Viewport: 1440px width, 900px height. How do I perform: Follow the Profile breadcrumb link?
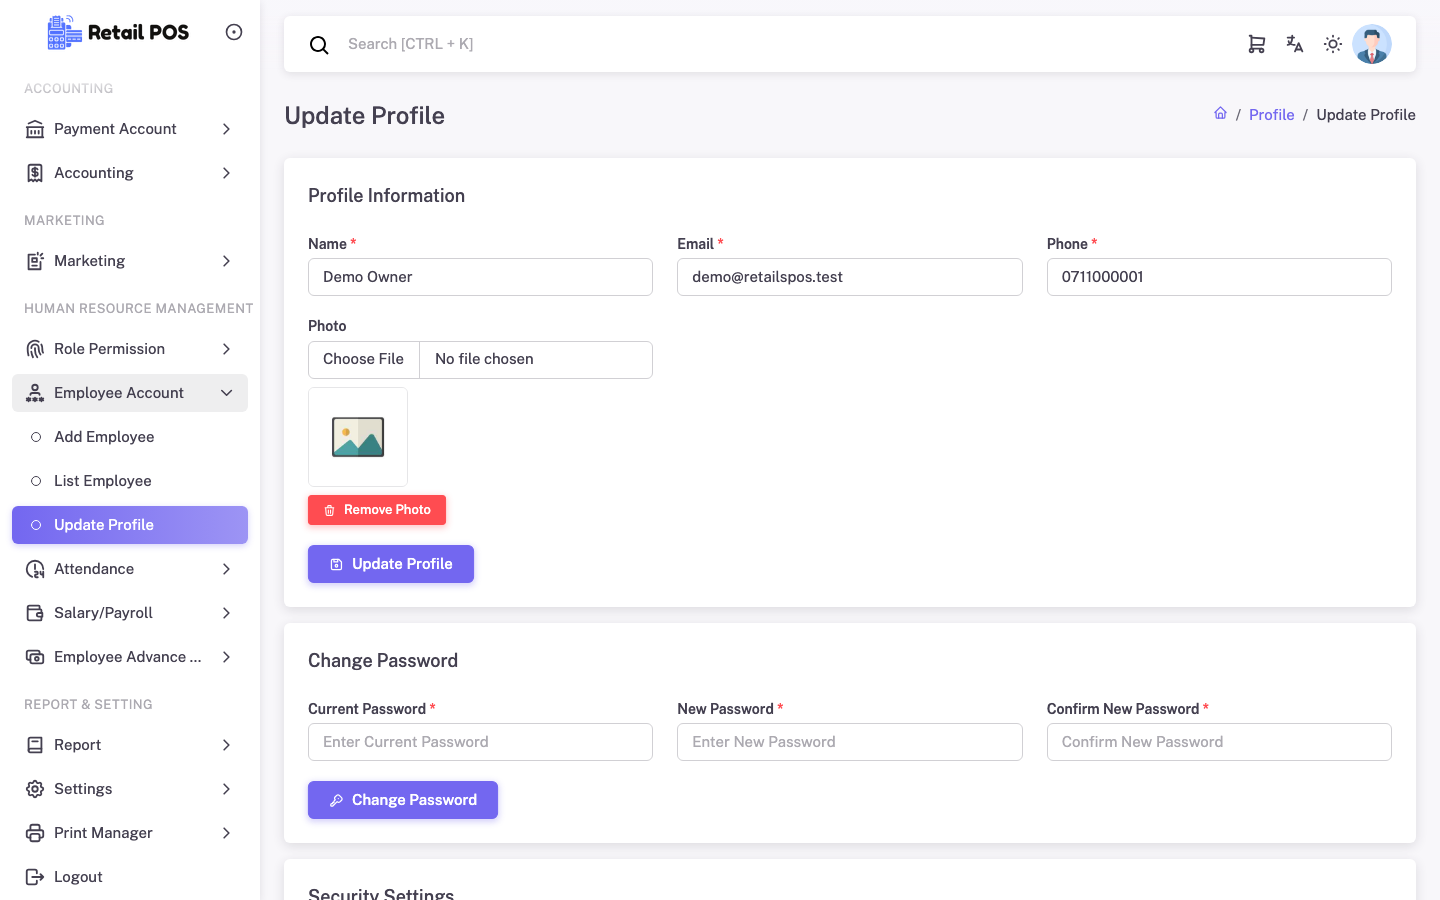tap(1272, 115)
